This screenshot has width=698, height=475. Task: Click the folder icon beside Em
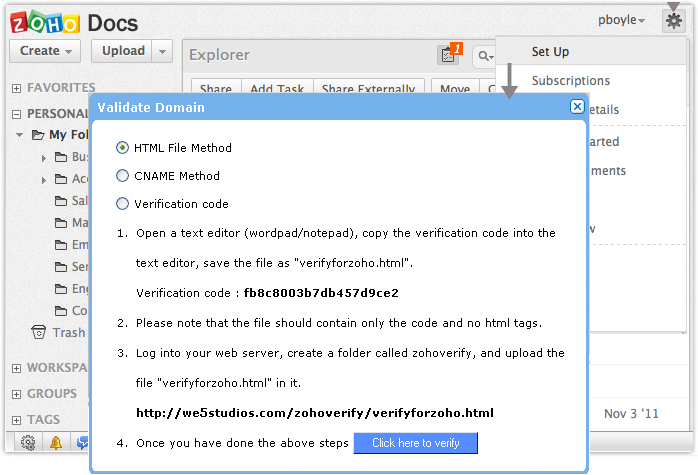pyautogui.click(x=61, y=245)
